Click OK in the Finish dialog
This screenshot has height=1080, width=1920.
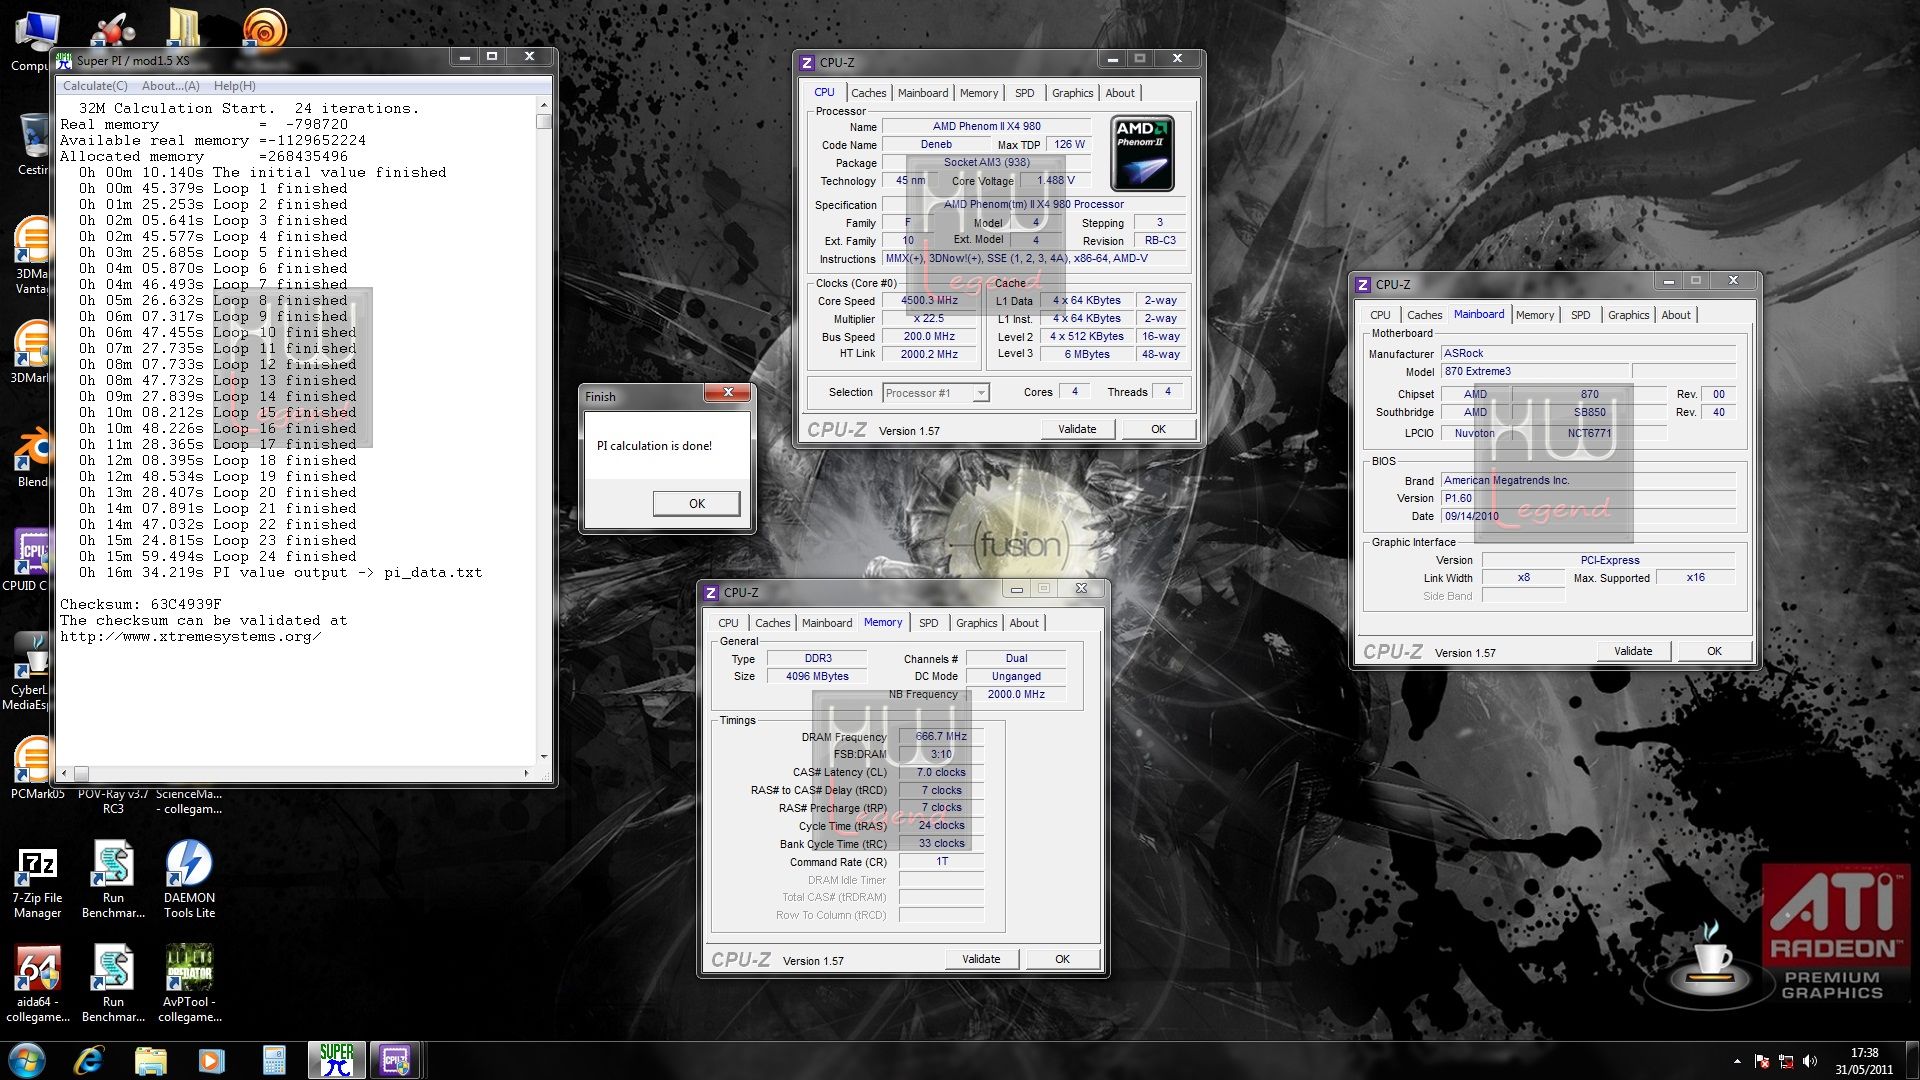point(697,504)
